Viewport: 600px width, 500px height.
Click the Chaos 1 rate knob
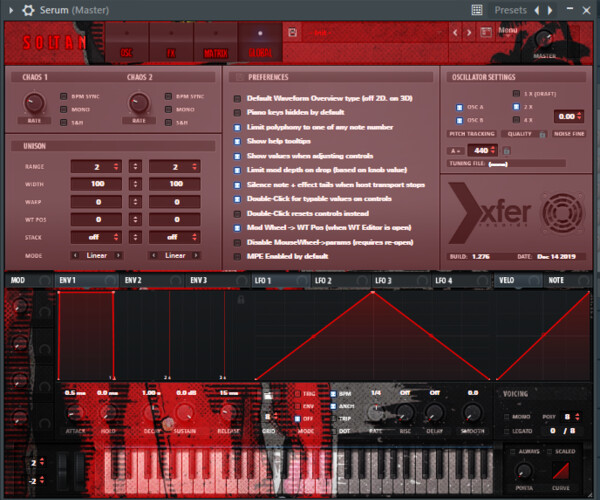click(x=34, y=103)
